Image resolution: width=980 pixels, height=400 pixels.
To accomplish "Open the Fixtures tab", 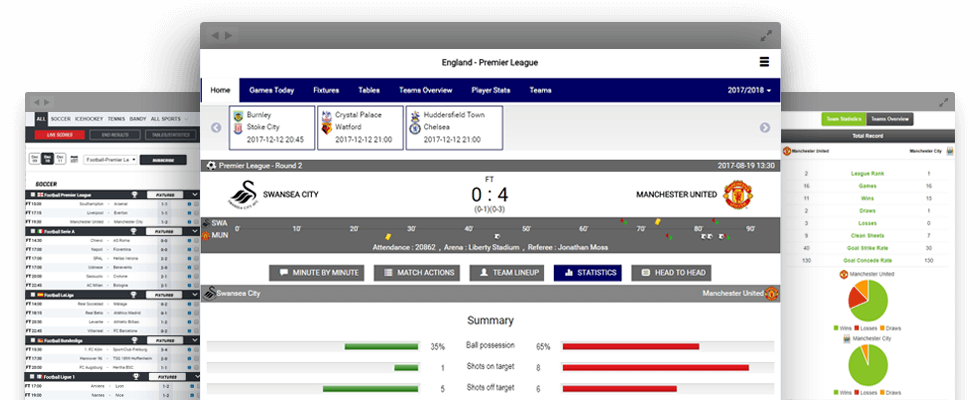I will pyautogui.click(x=326, y=91).
